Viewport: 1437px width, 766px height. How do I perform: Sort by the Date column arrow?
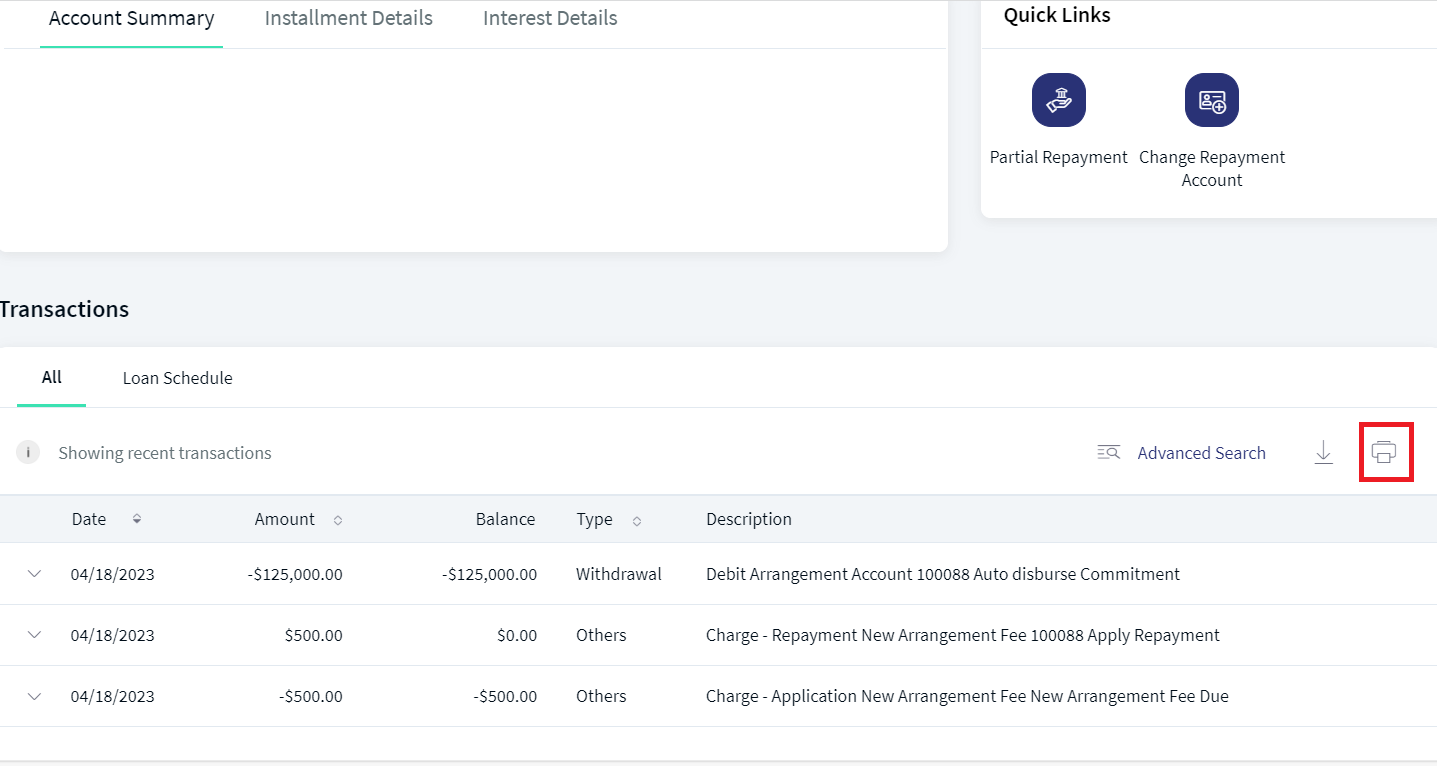(x=137, y=519)
